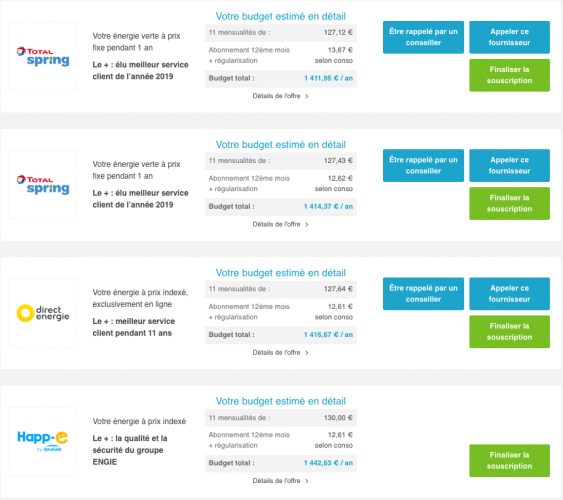Click the Happ-e by Engie logo
The image size is (563, 500).
(43, 441)
